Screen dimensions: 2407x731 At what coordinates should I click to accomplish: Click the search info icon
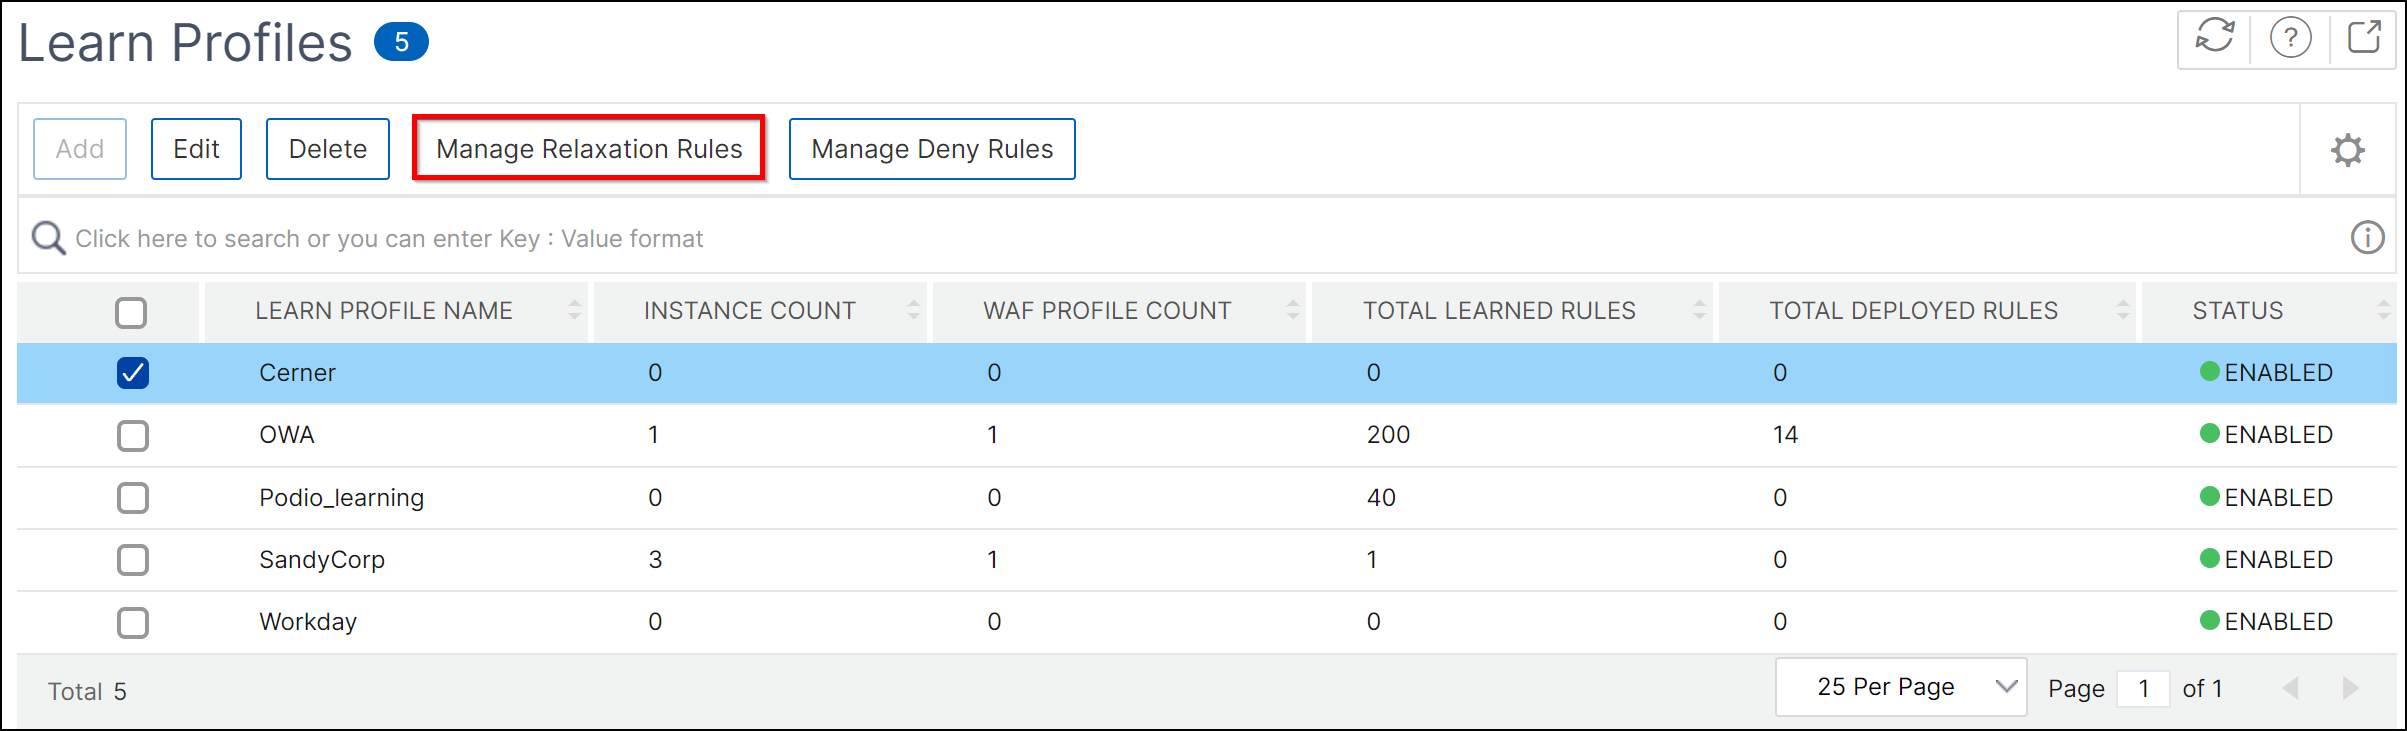click(2367, 238)
